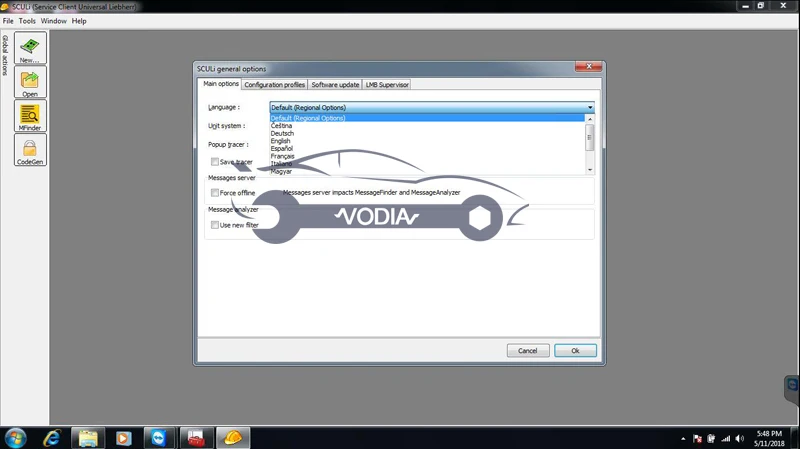Check the Use new filter option
The width and height of the screenshot is (800, 449).
215,225
